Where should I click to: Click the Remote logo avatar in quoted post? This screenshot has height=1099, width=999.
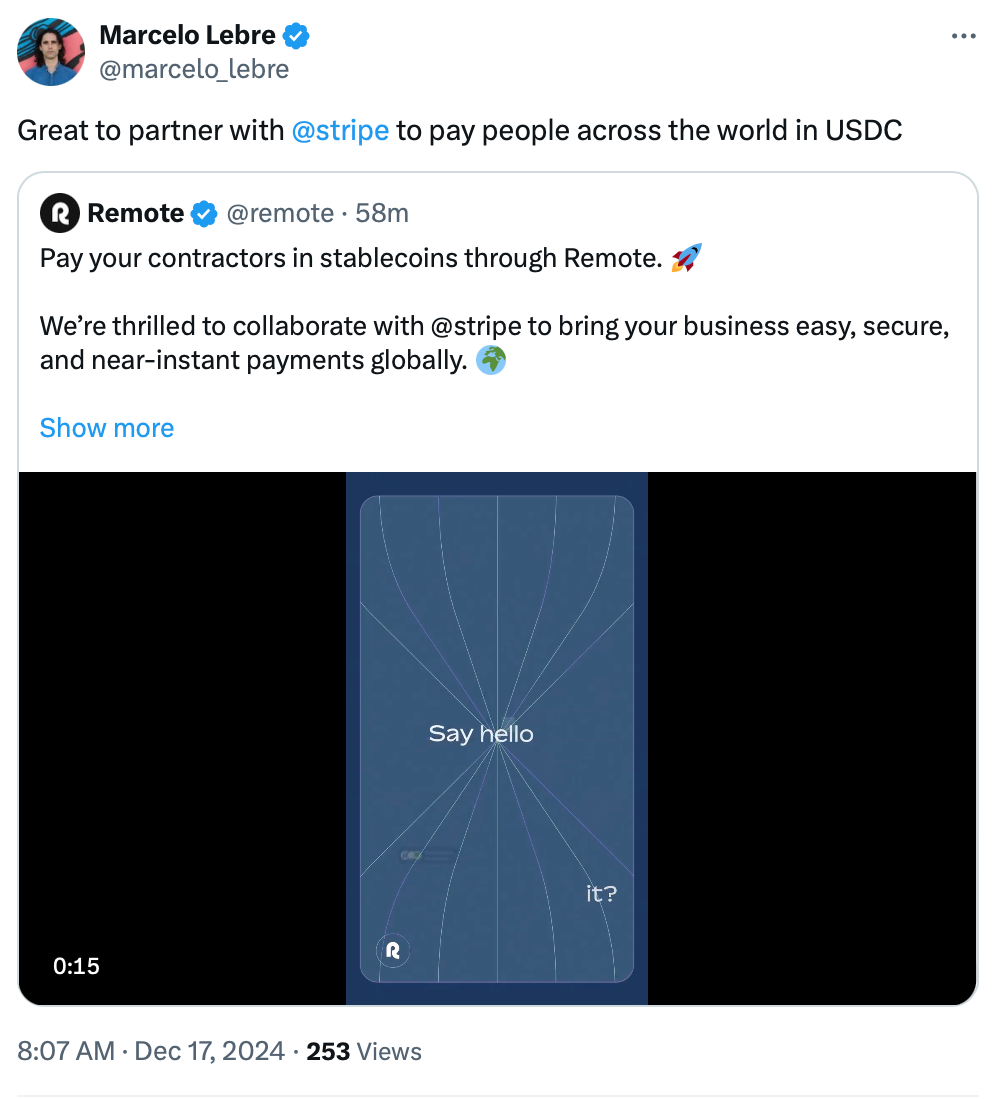(x=59, y=213)
